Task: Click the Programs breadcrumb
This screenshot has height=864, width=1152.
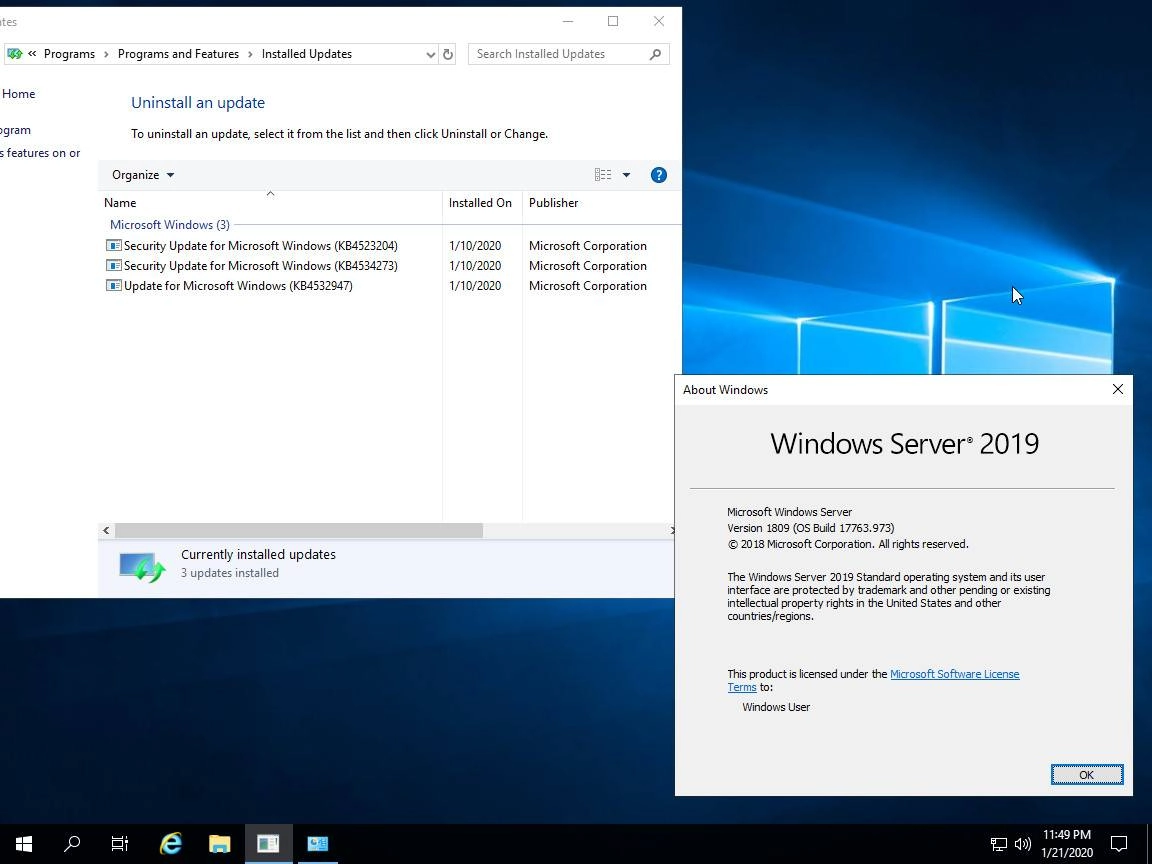Action: click(x=69, y=54)
